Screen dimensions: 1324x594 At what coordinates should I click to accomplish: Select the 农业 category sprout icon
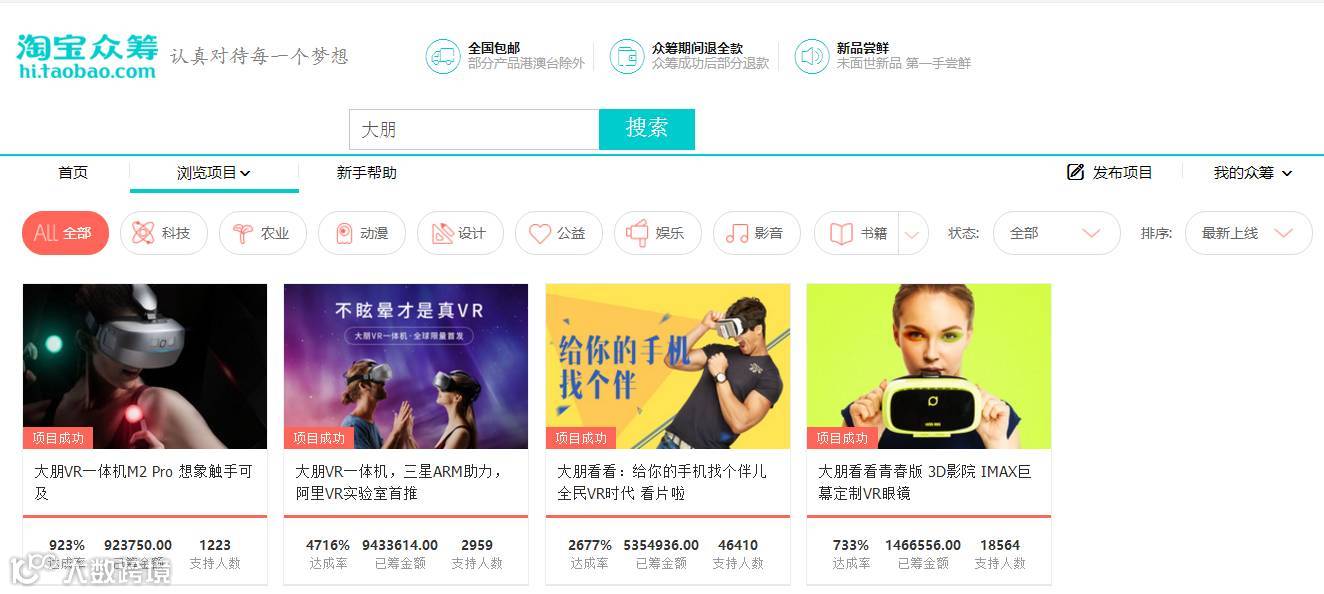pos(242,233)
